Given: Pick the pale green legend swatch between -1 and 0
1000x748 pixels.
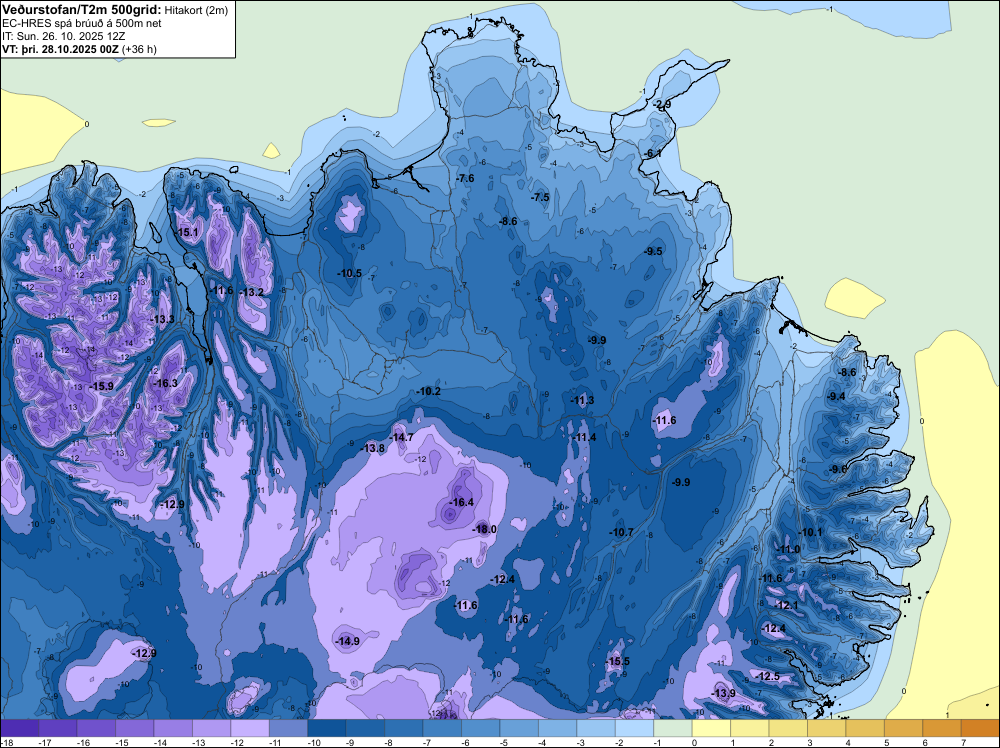Looking at the screenshot, I should click(673, 728).
